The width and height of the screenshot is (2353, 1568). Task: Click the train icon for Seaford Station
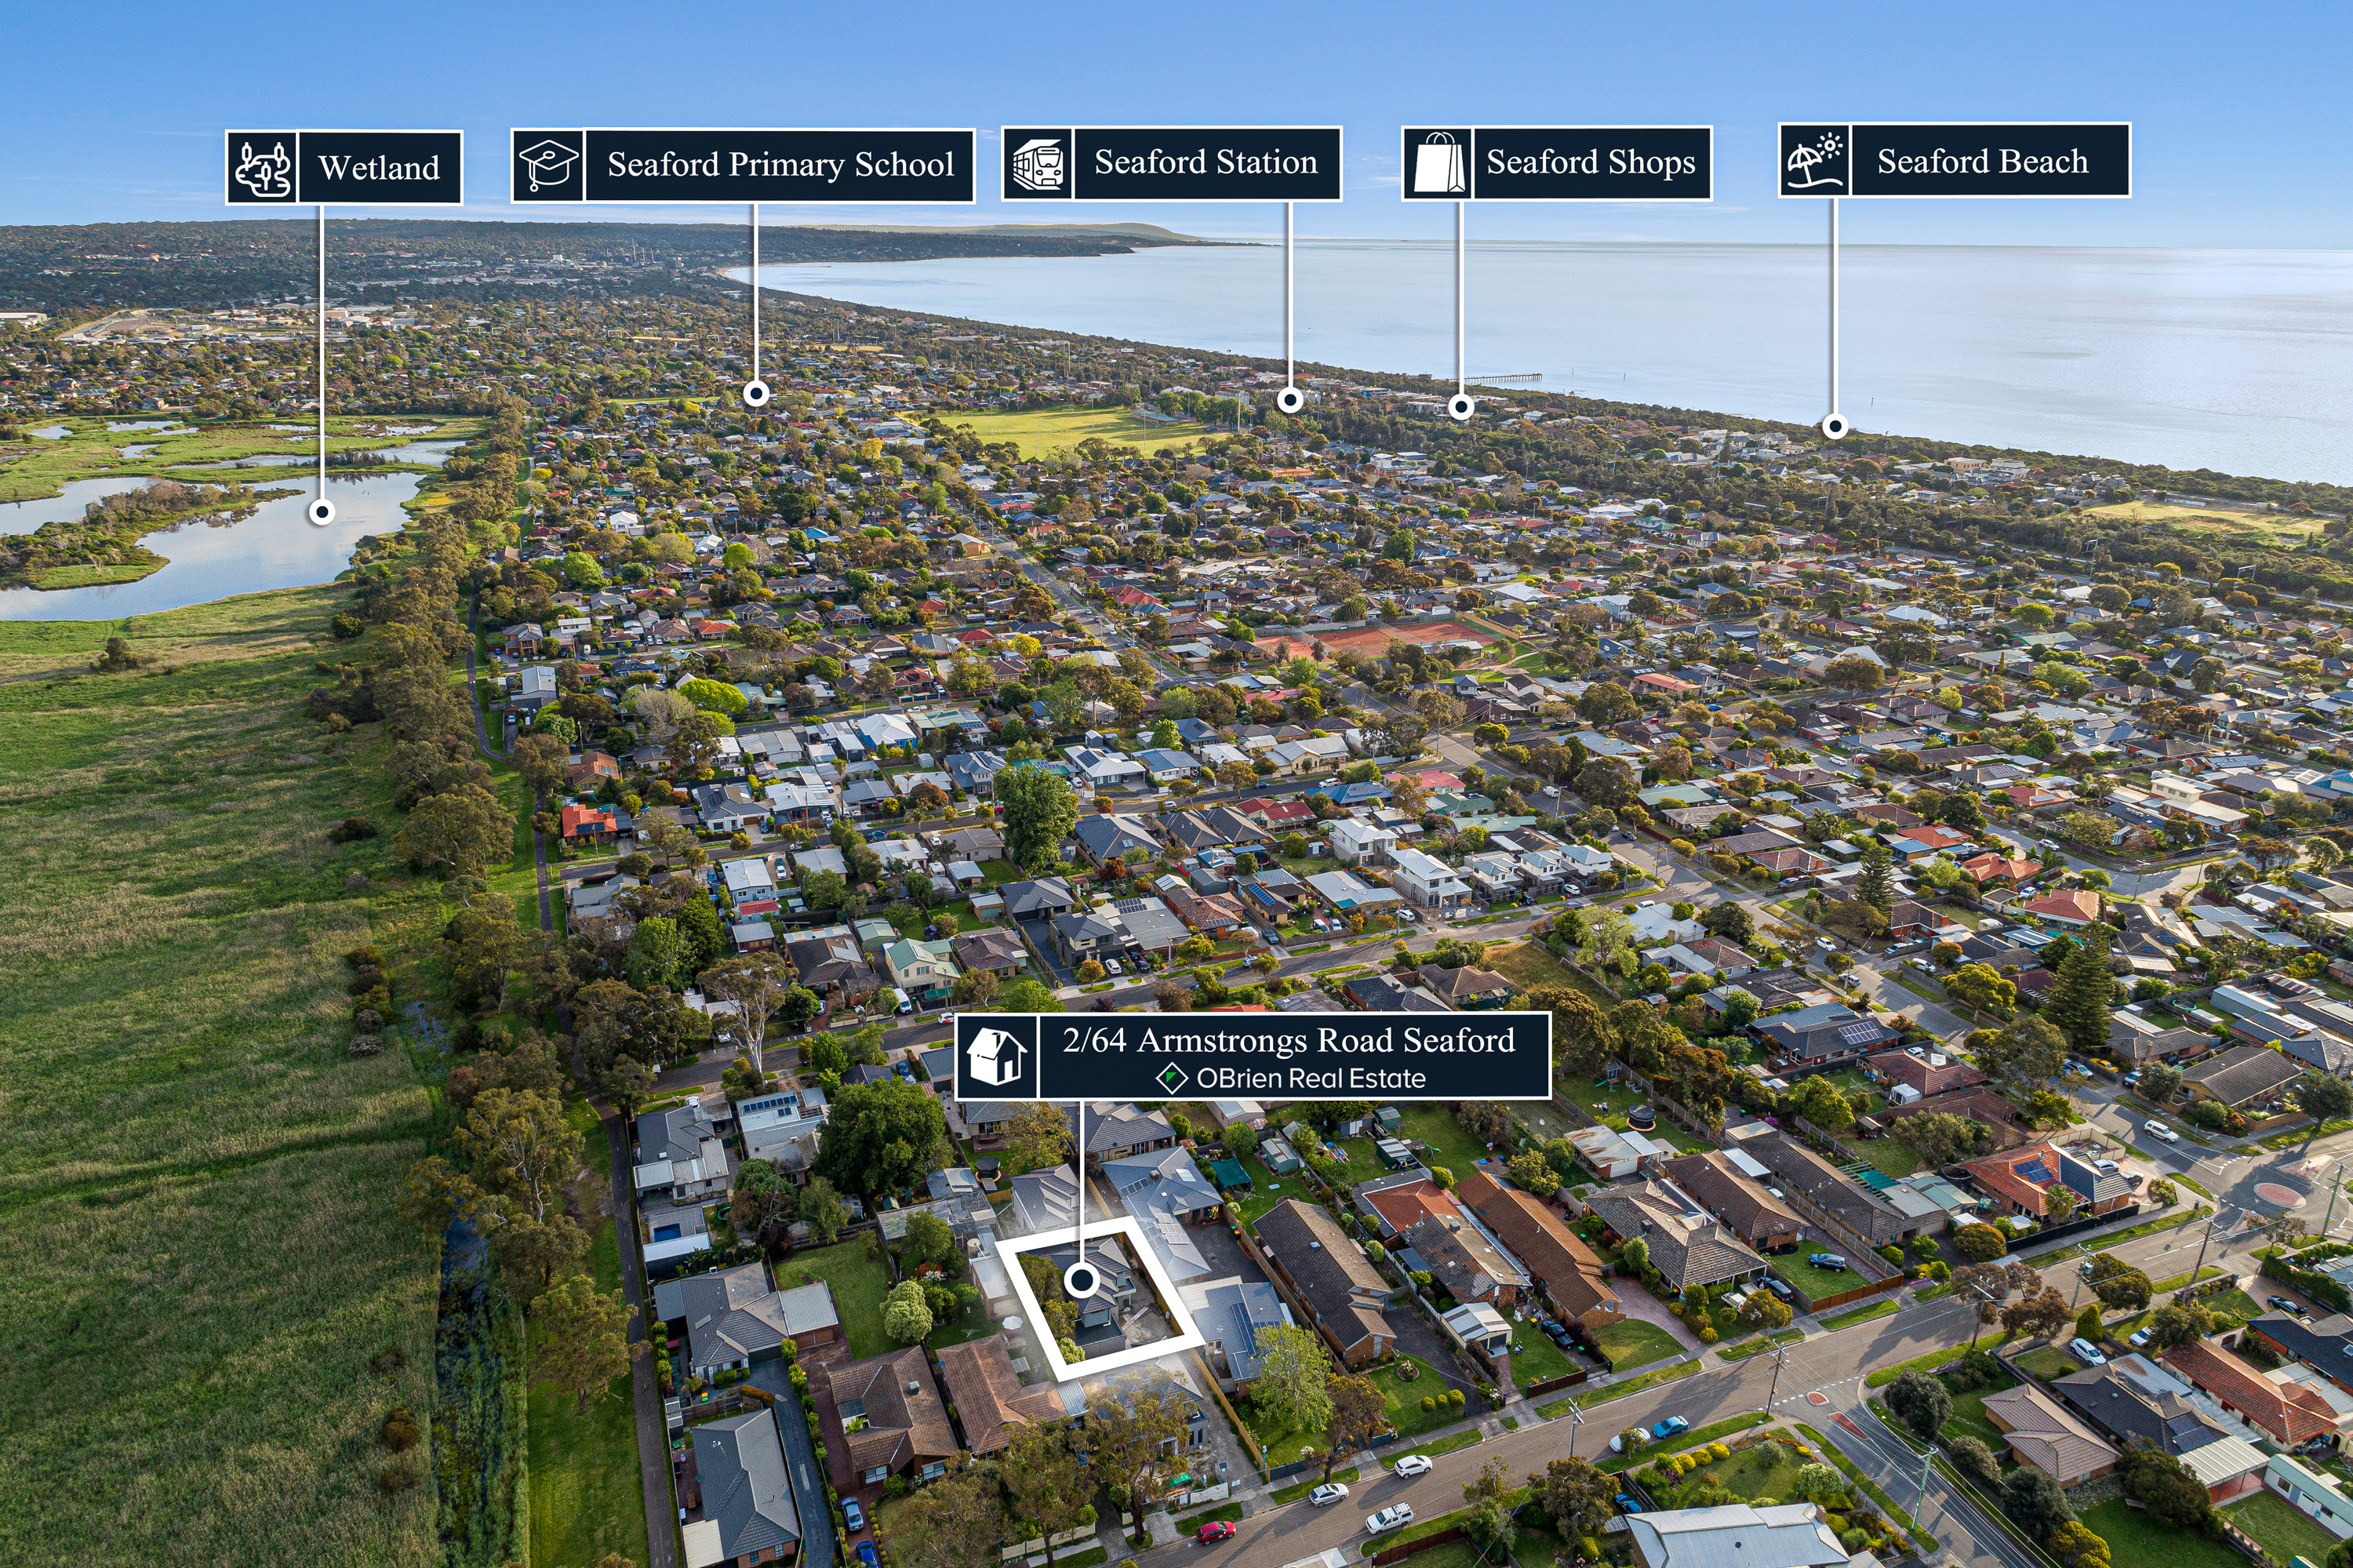(x=1038, y=163)
